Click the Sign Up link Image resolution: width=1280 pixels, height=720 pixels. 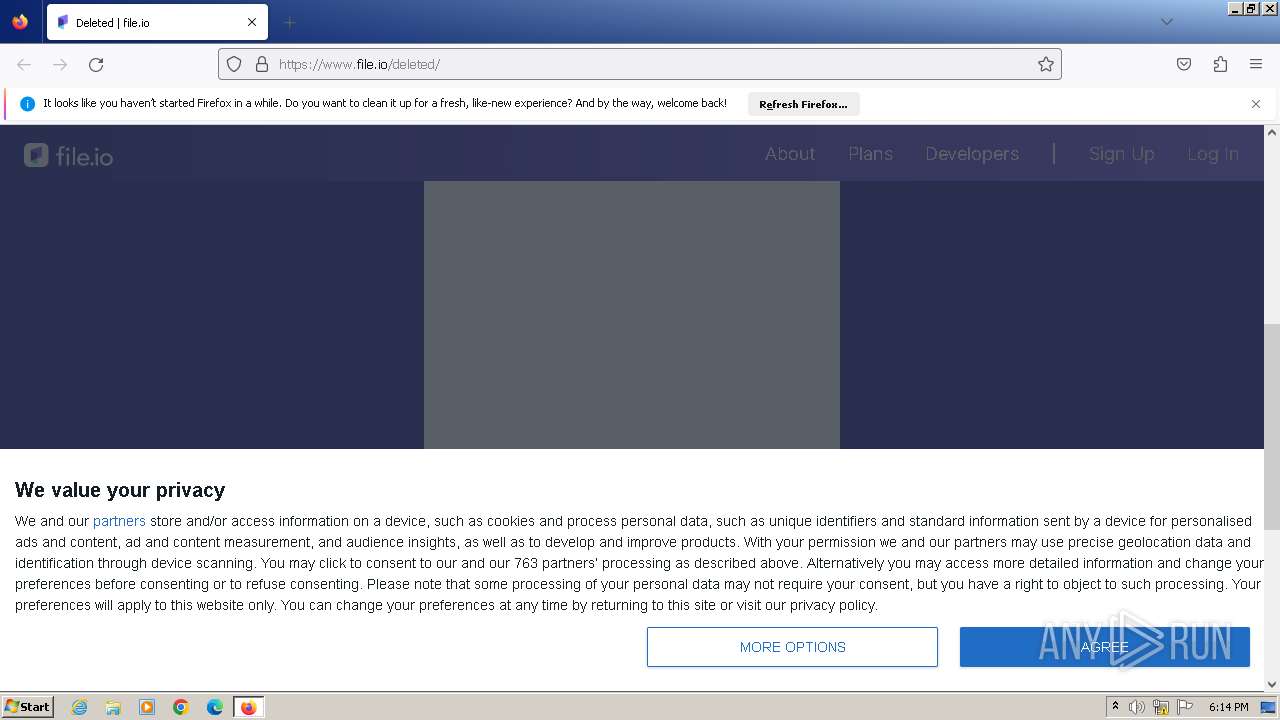(1121, 154)
